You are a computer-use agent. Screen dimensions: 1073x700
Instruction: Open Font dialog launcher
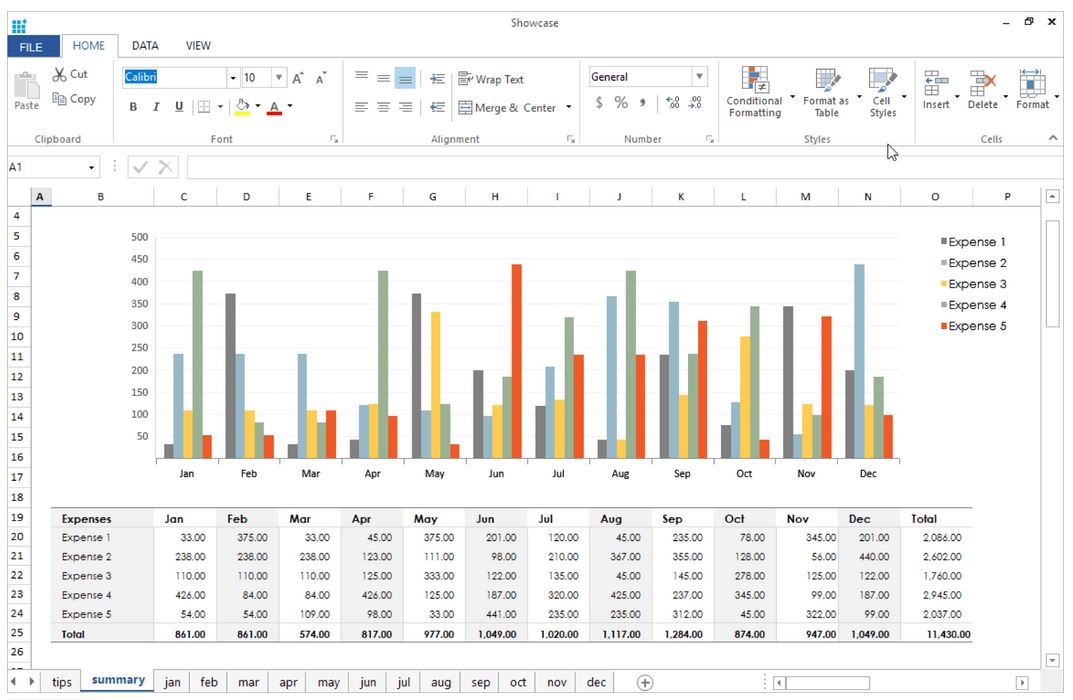334,140
